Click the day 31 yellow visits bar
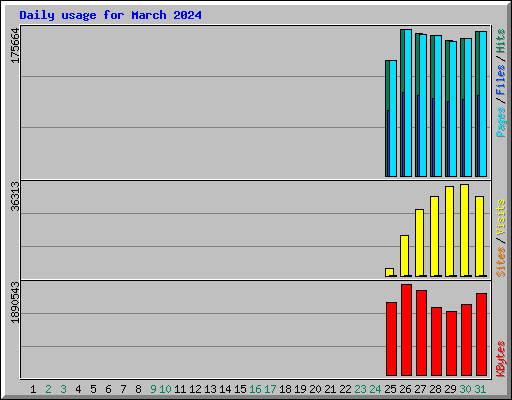512x400 pixels. click(479, 236)
